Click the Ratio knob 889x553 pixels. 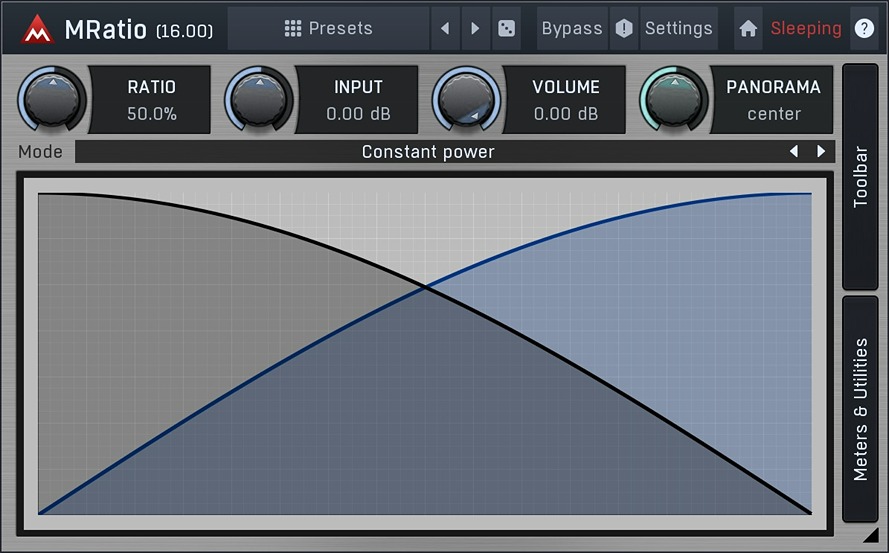[x=52, y=99]
